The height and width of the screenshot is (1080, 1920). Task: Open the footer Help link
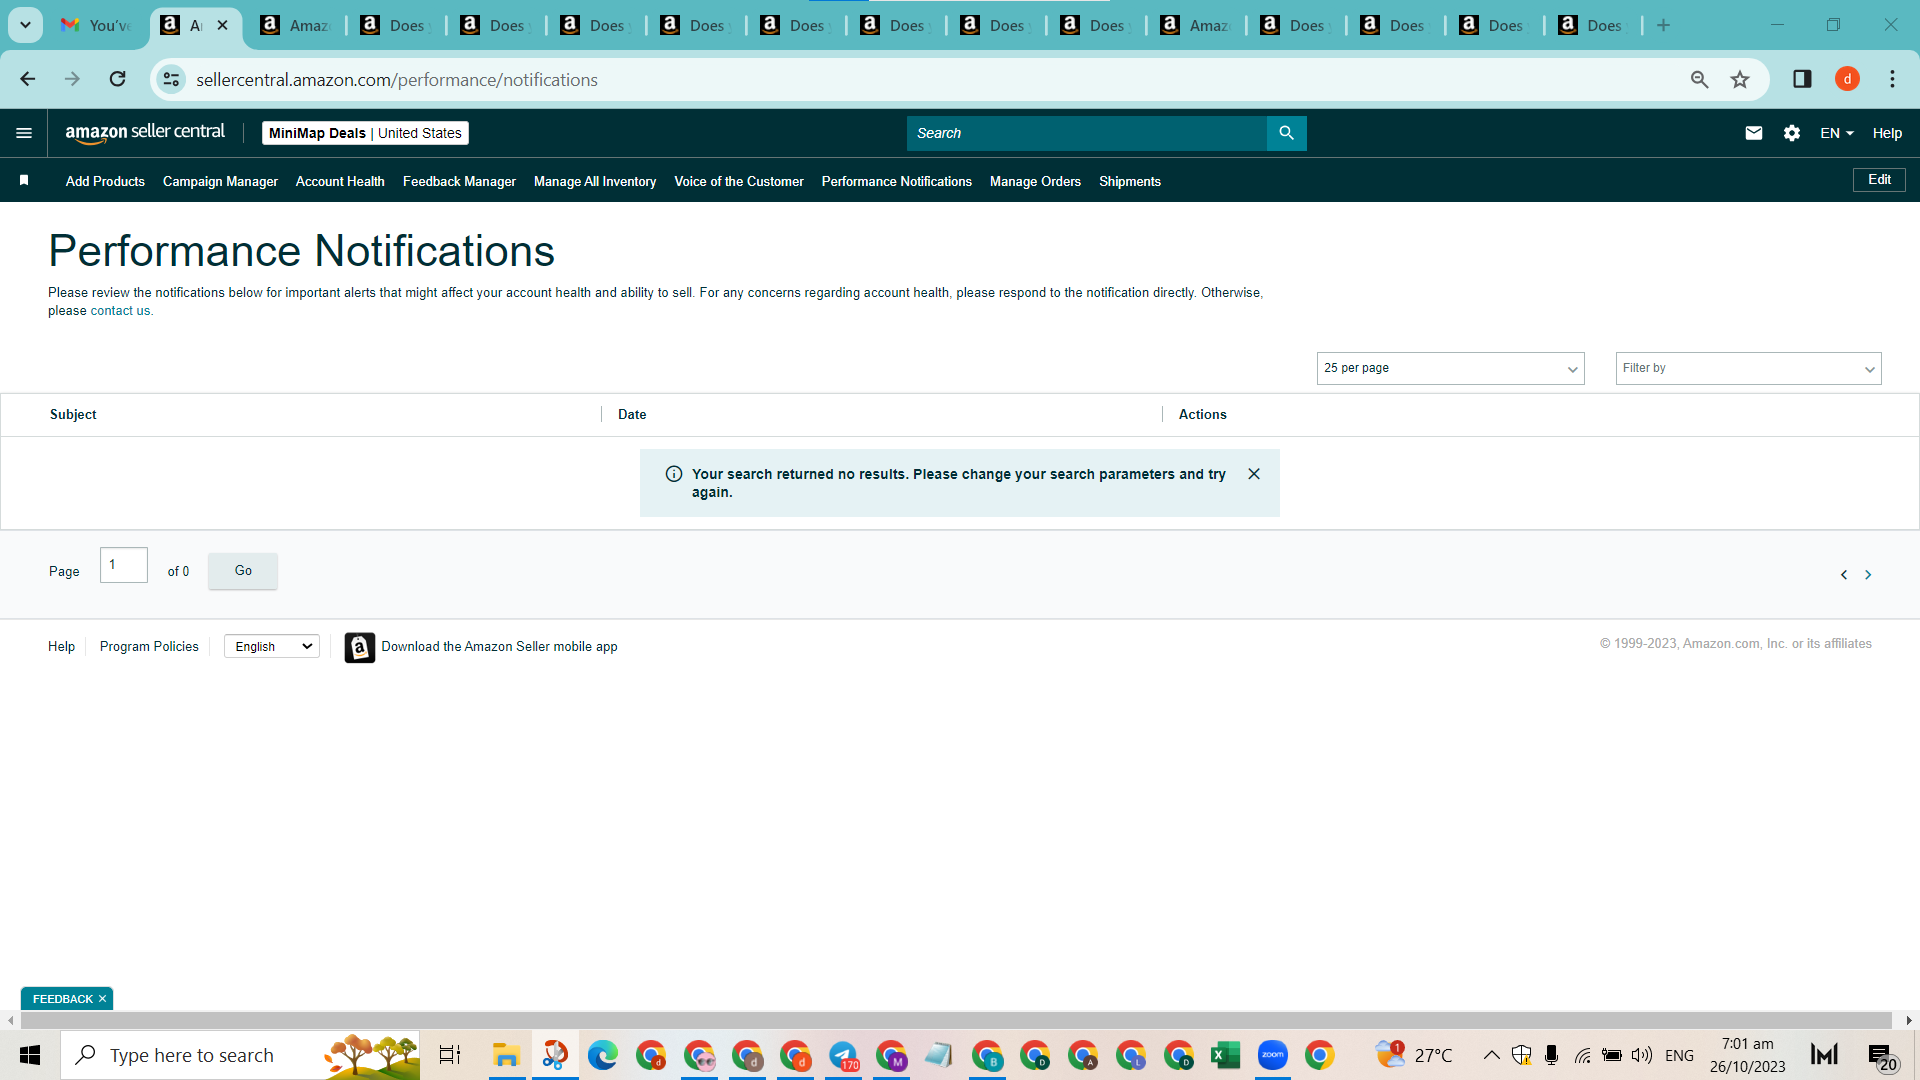[x=61, y=647]
